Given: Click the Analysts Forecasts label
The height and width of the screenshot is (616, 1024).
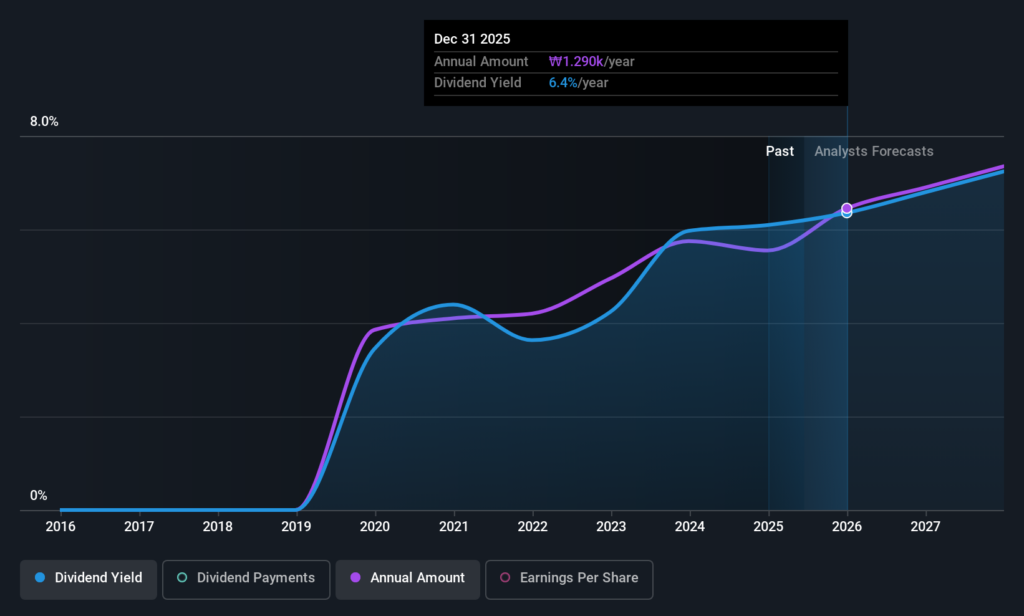Looking at the screenshot, I should (874, 151).
